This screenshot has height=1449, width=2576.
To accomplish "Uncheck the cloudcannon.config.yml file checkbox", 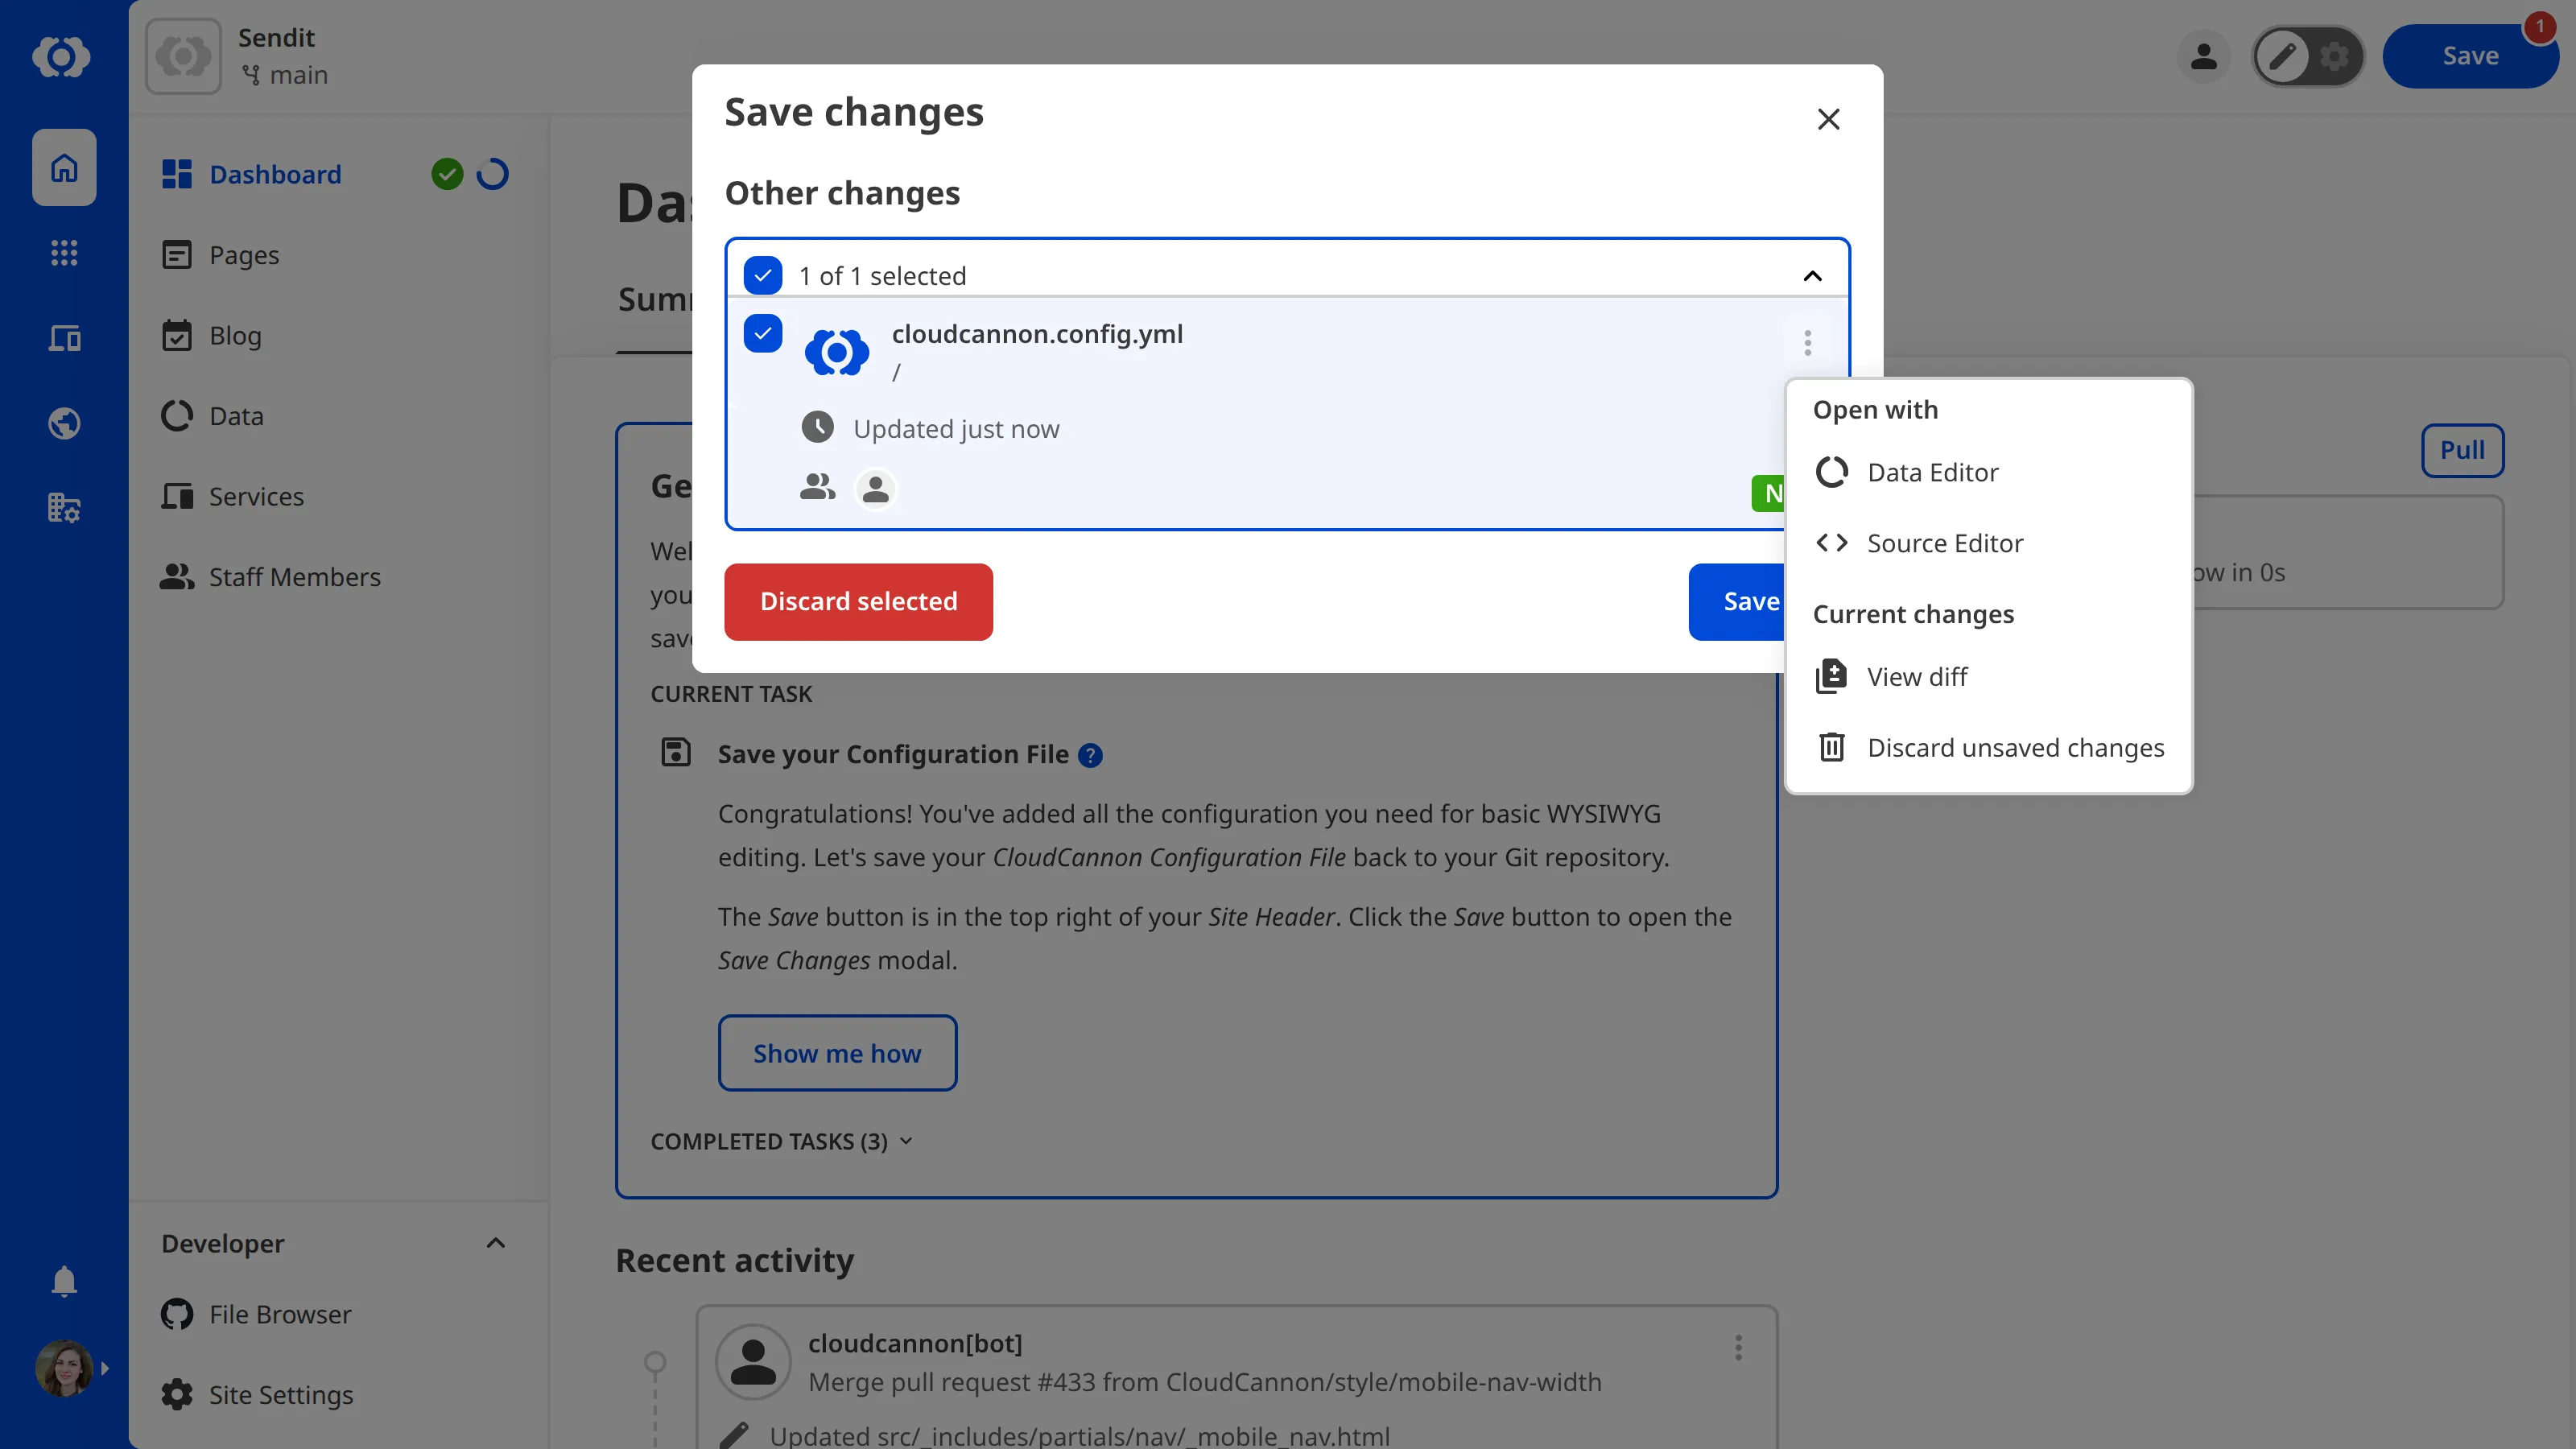I will tap(763, 333).
